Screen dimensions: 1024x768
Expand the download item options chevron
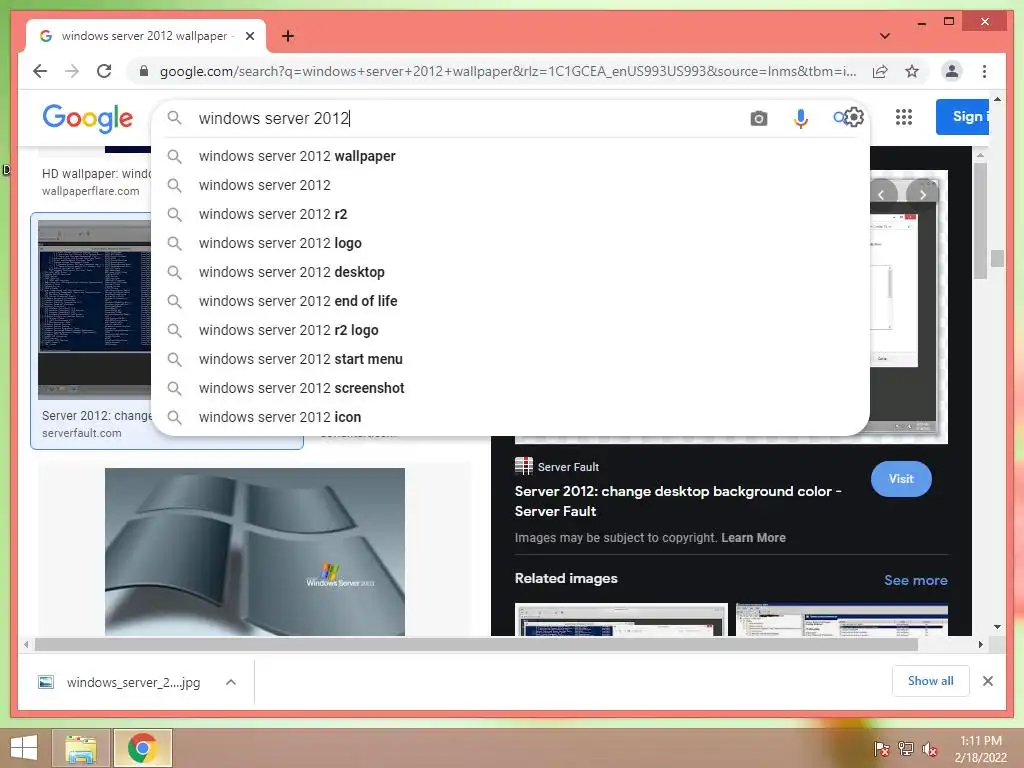click(231, 682)
